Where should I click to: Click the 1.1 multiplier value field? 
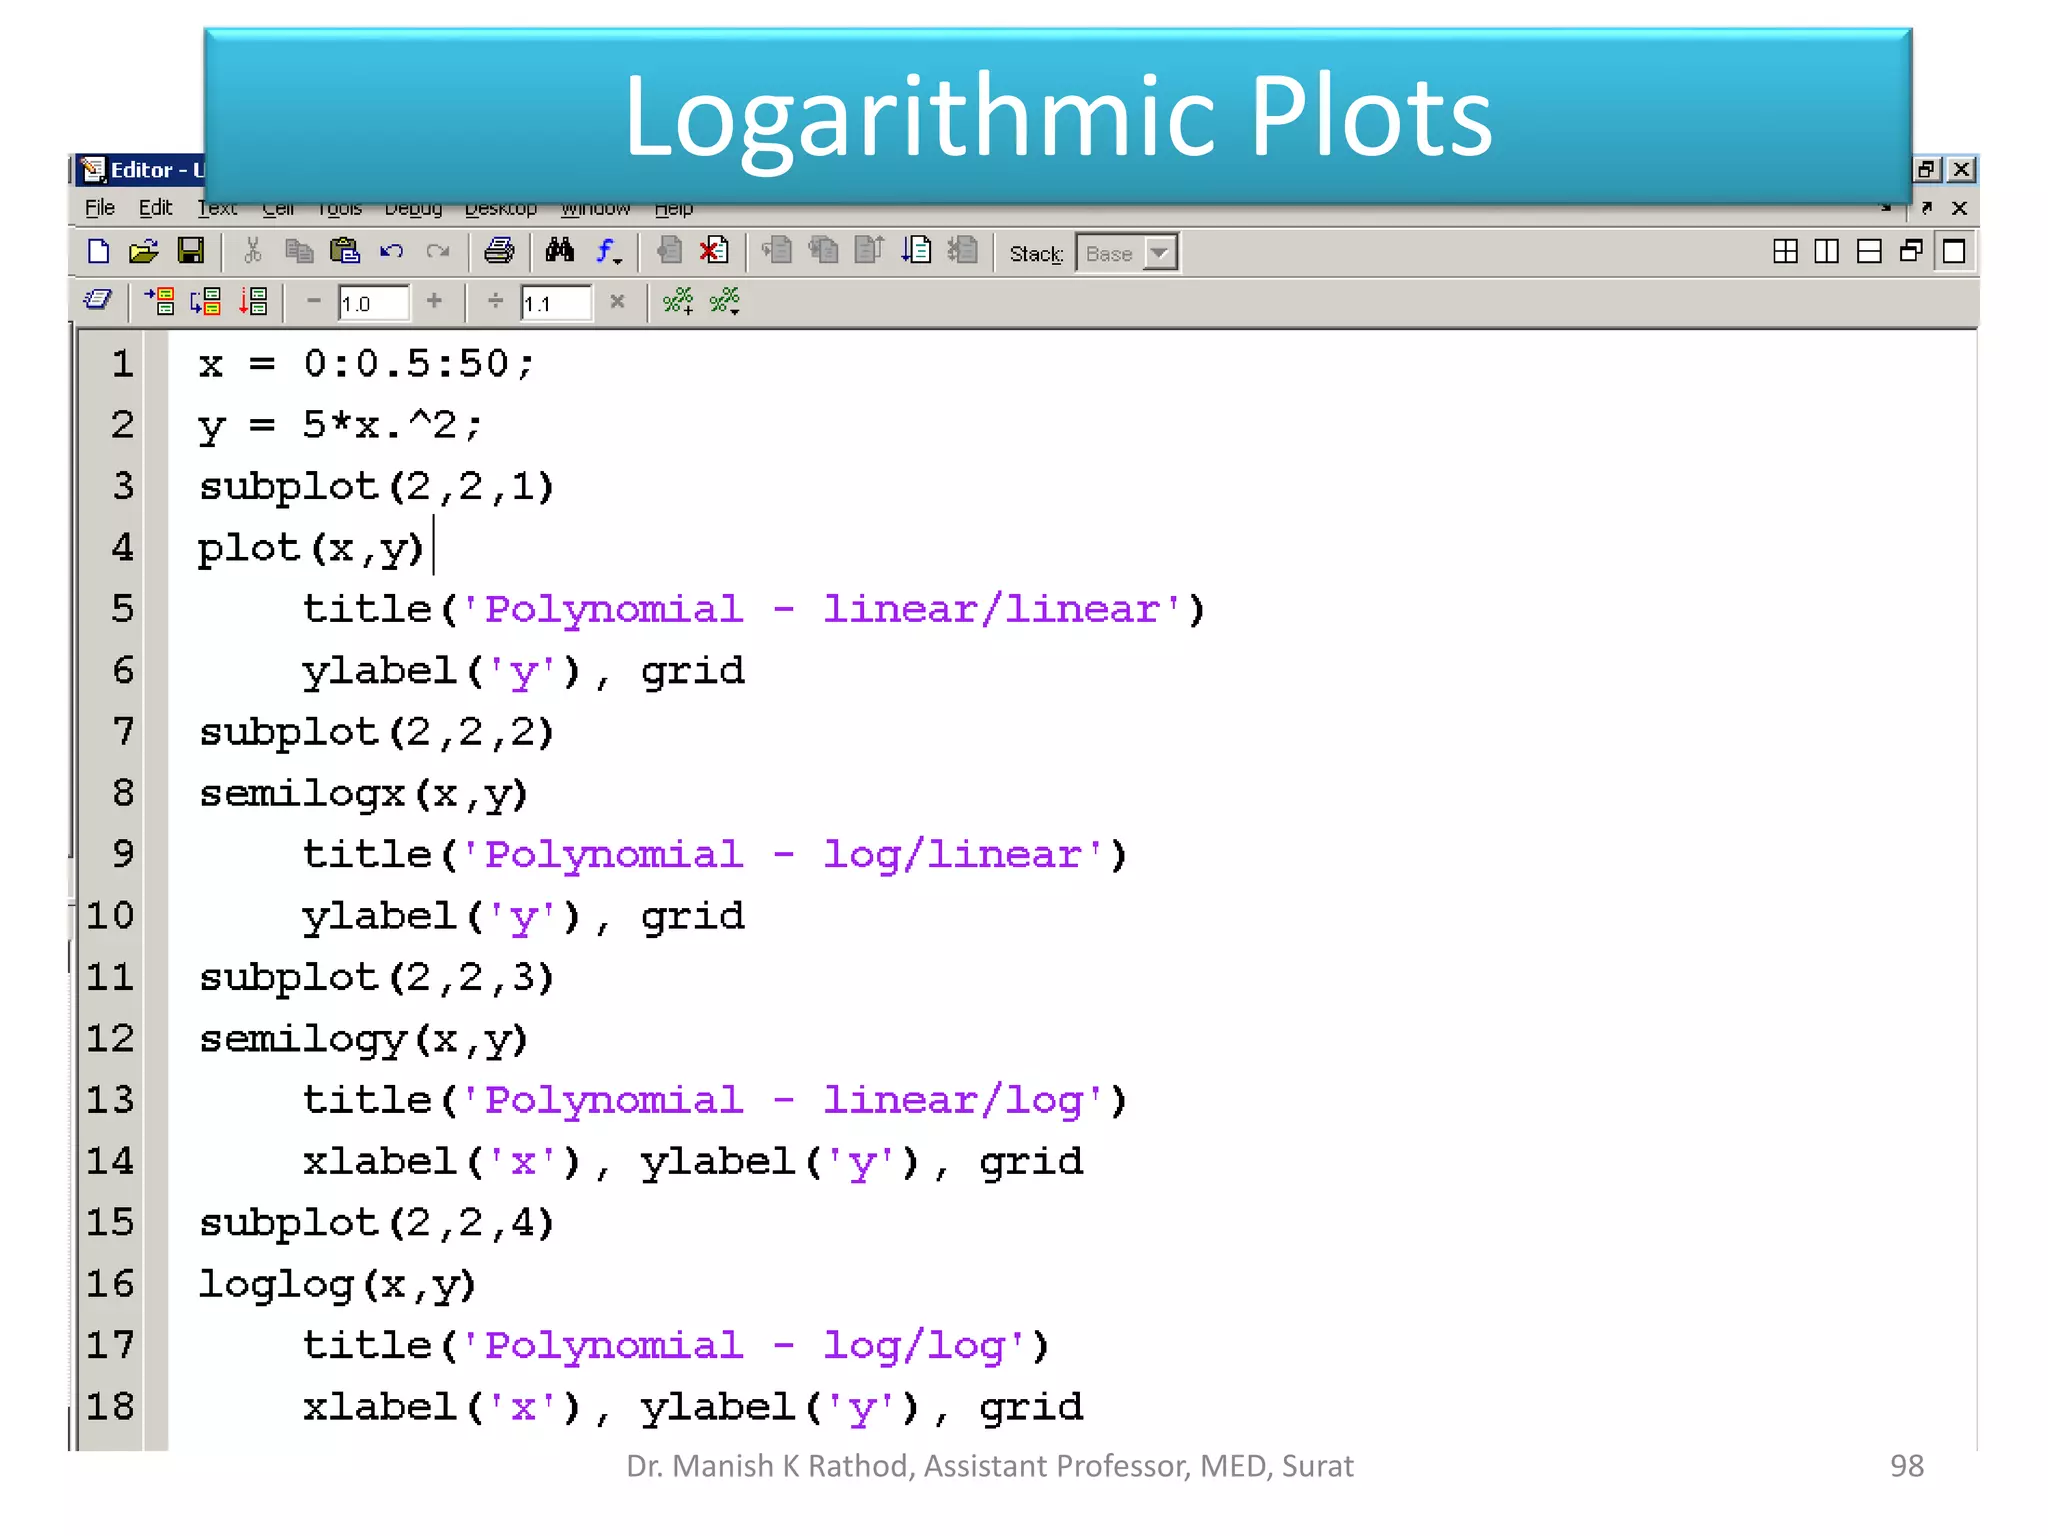coord(555,303)
